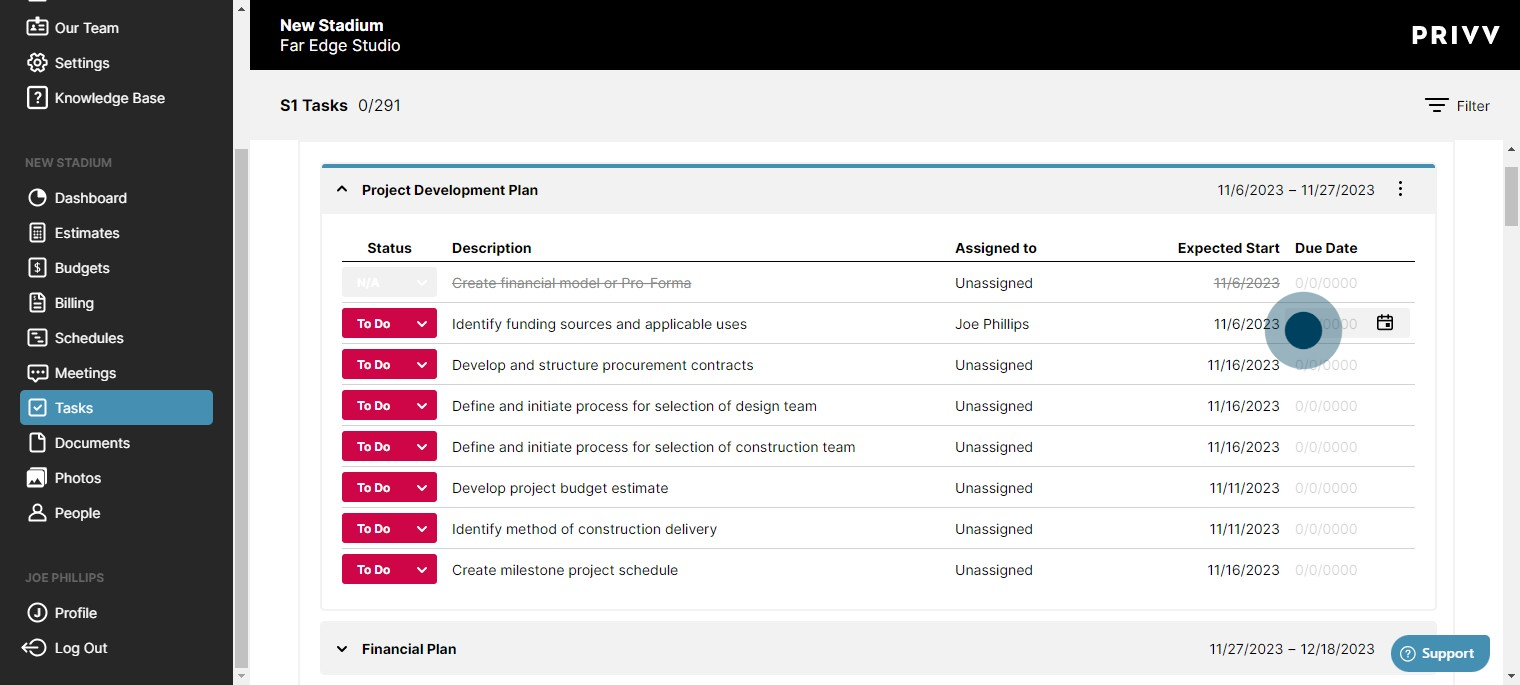
Task: Click the '11/27/2023 – 12/18/2023' date range
Action: pos(1292,649)
